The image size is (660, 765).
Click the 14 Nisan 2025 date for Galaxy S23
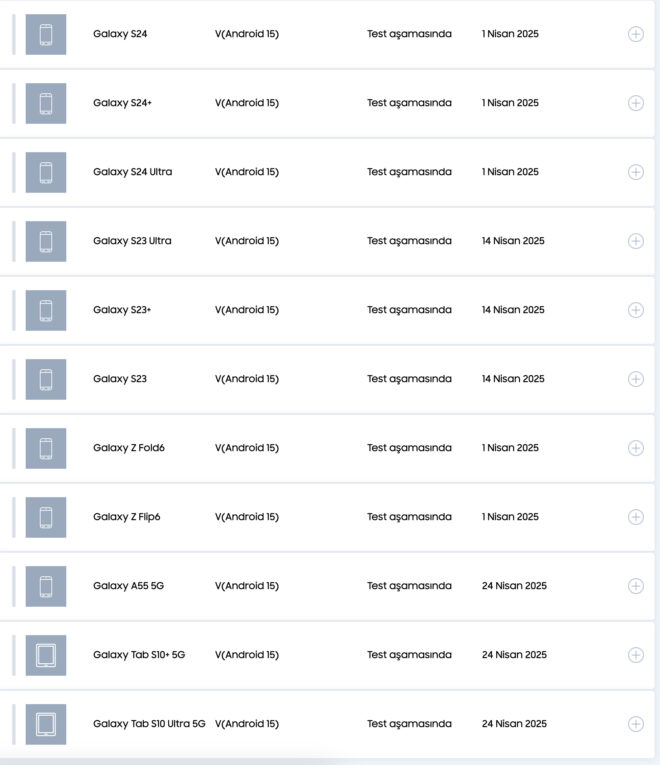[x=513, y=379]
